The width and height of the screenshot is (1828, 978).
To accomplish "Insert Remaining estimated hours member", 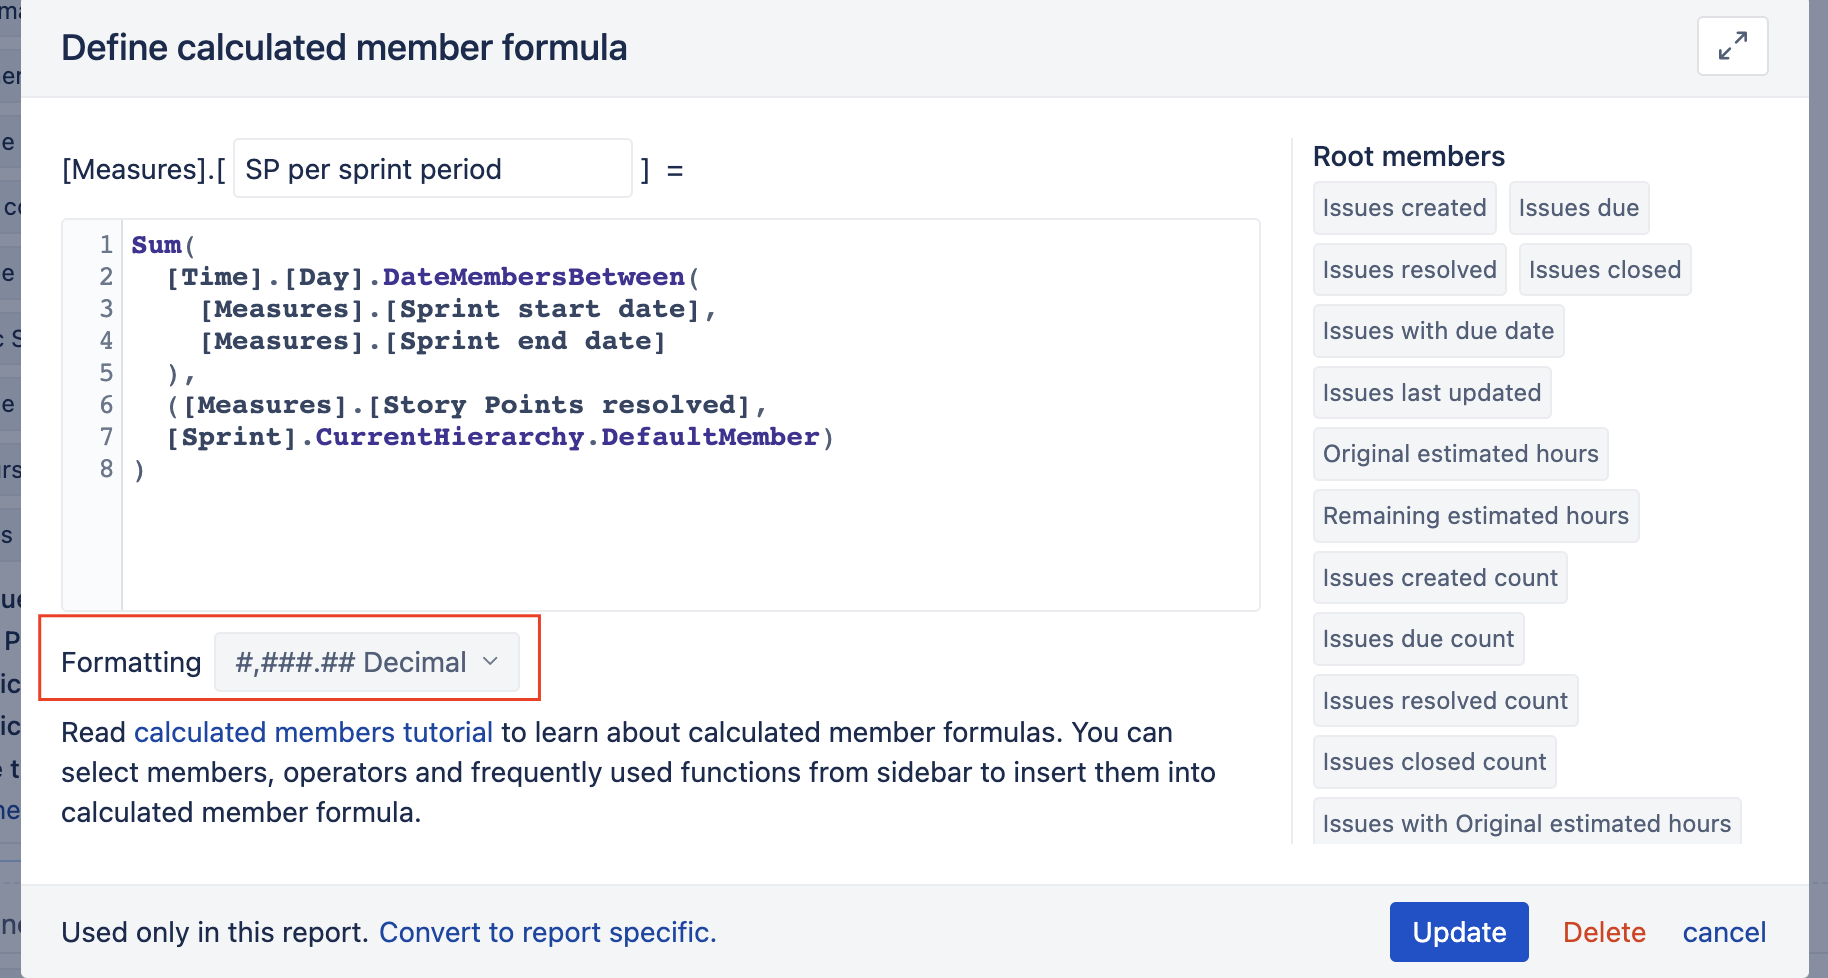I will [x=1475, y=516].
